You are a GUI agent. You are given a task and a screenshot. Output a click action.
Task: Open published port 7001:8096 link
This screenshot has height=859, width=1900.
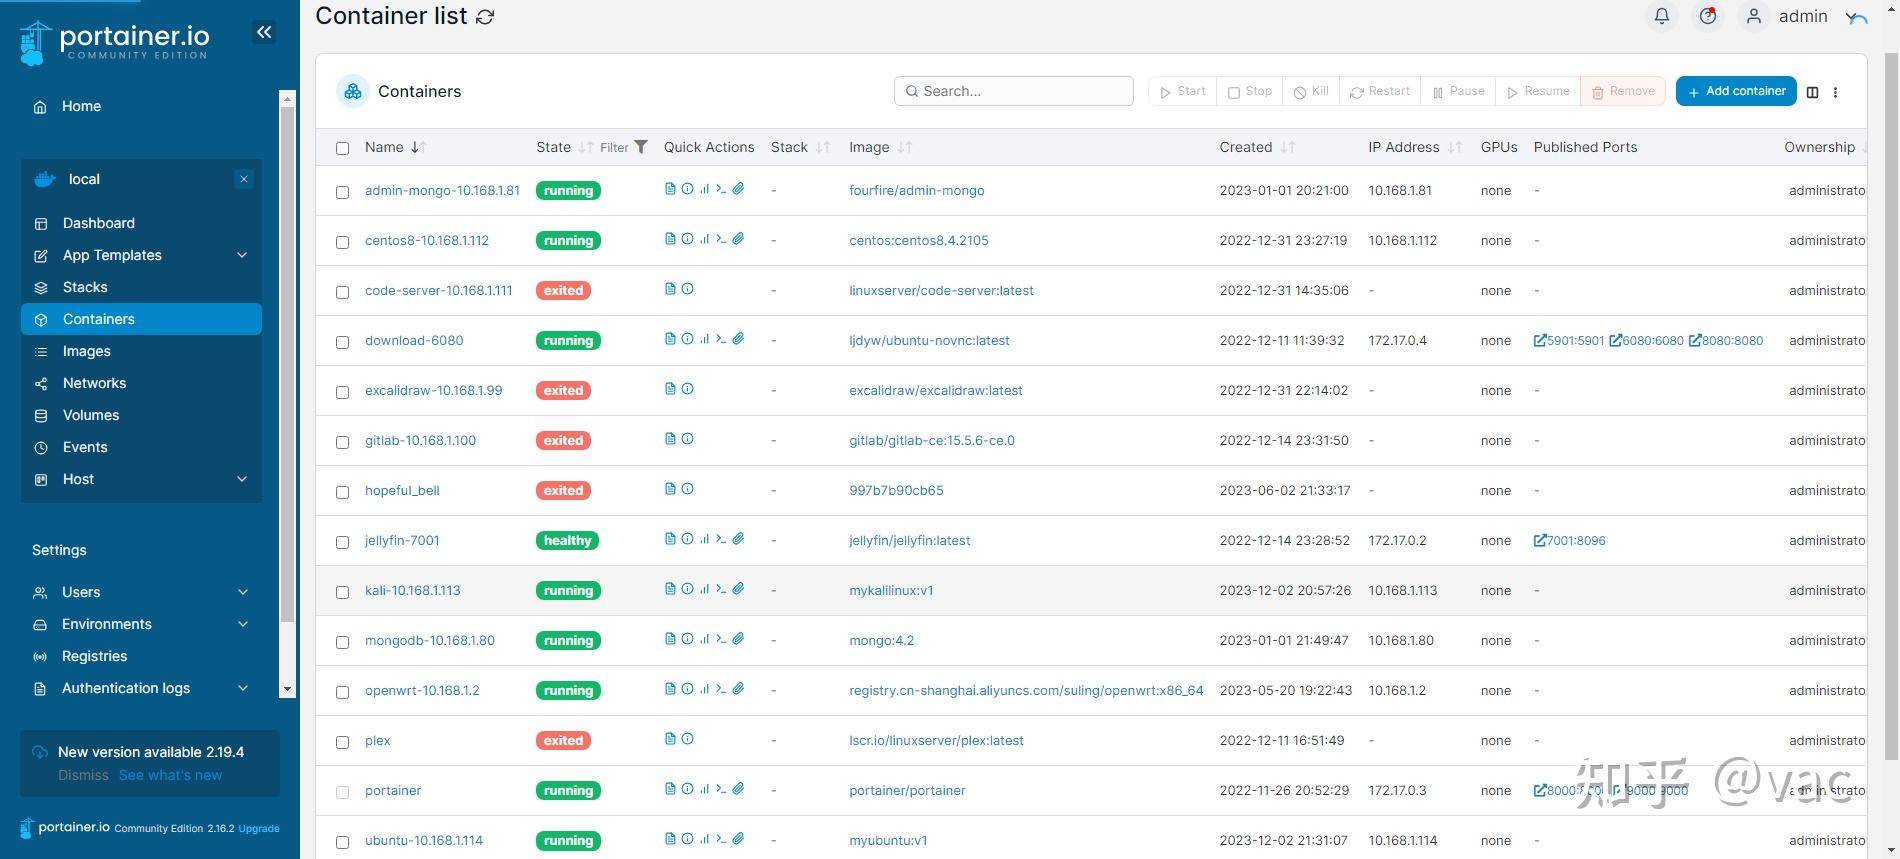point(1569,540)
